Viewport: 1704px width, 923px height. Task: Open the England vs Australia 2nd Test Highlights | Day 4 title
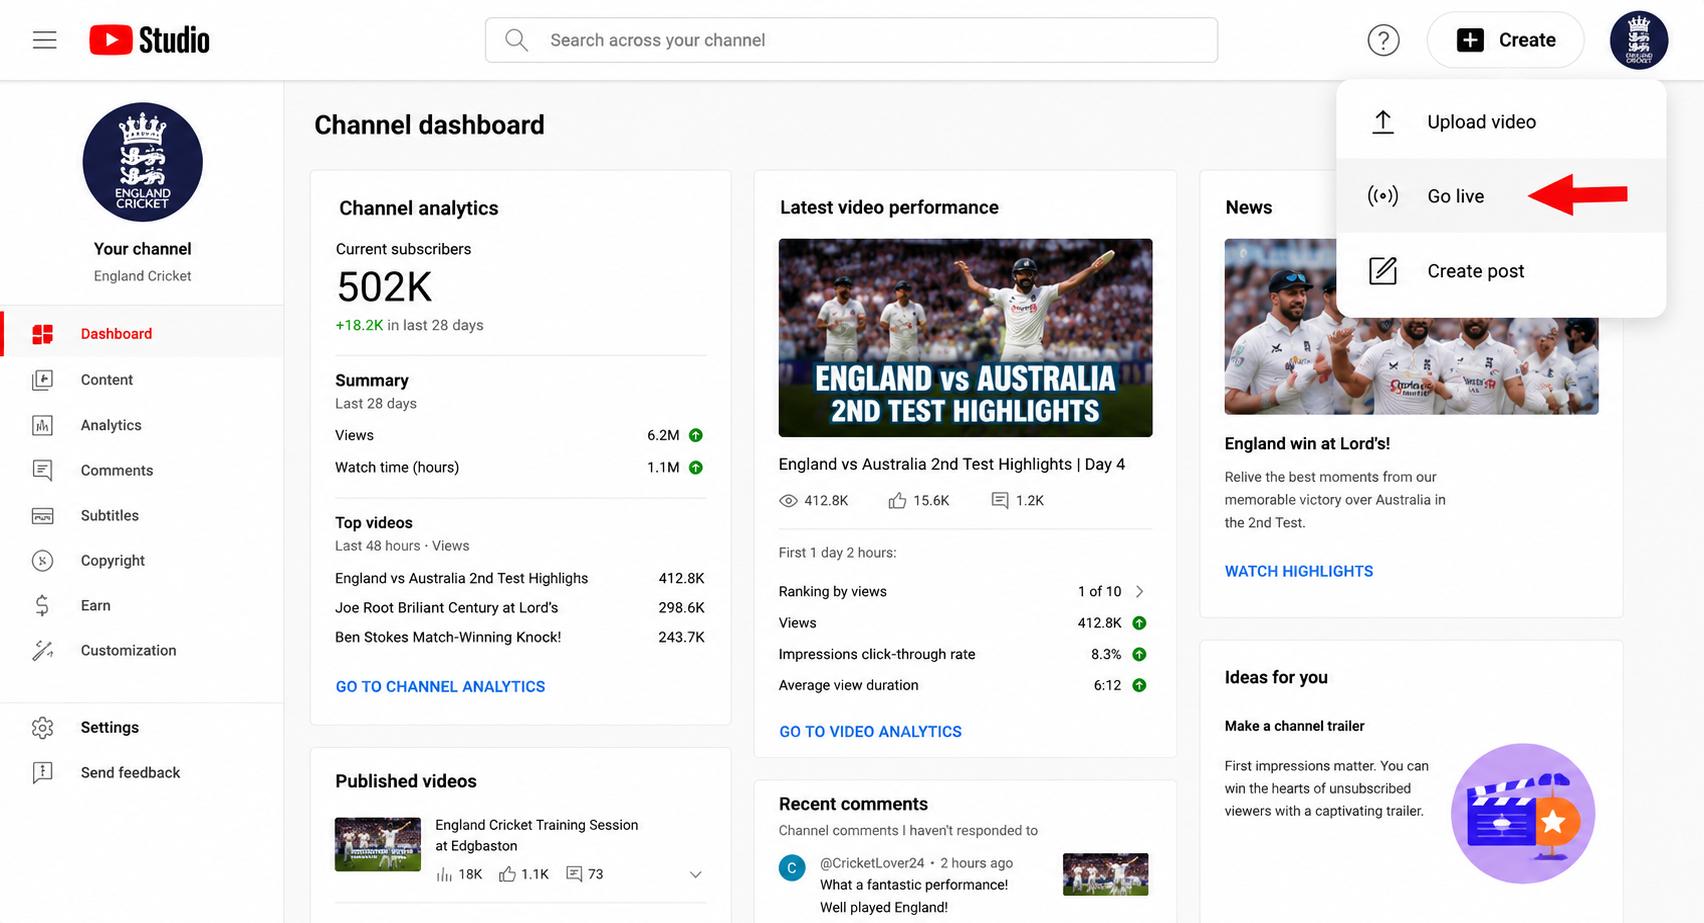[x=952, y=464]
